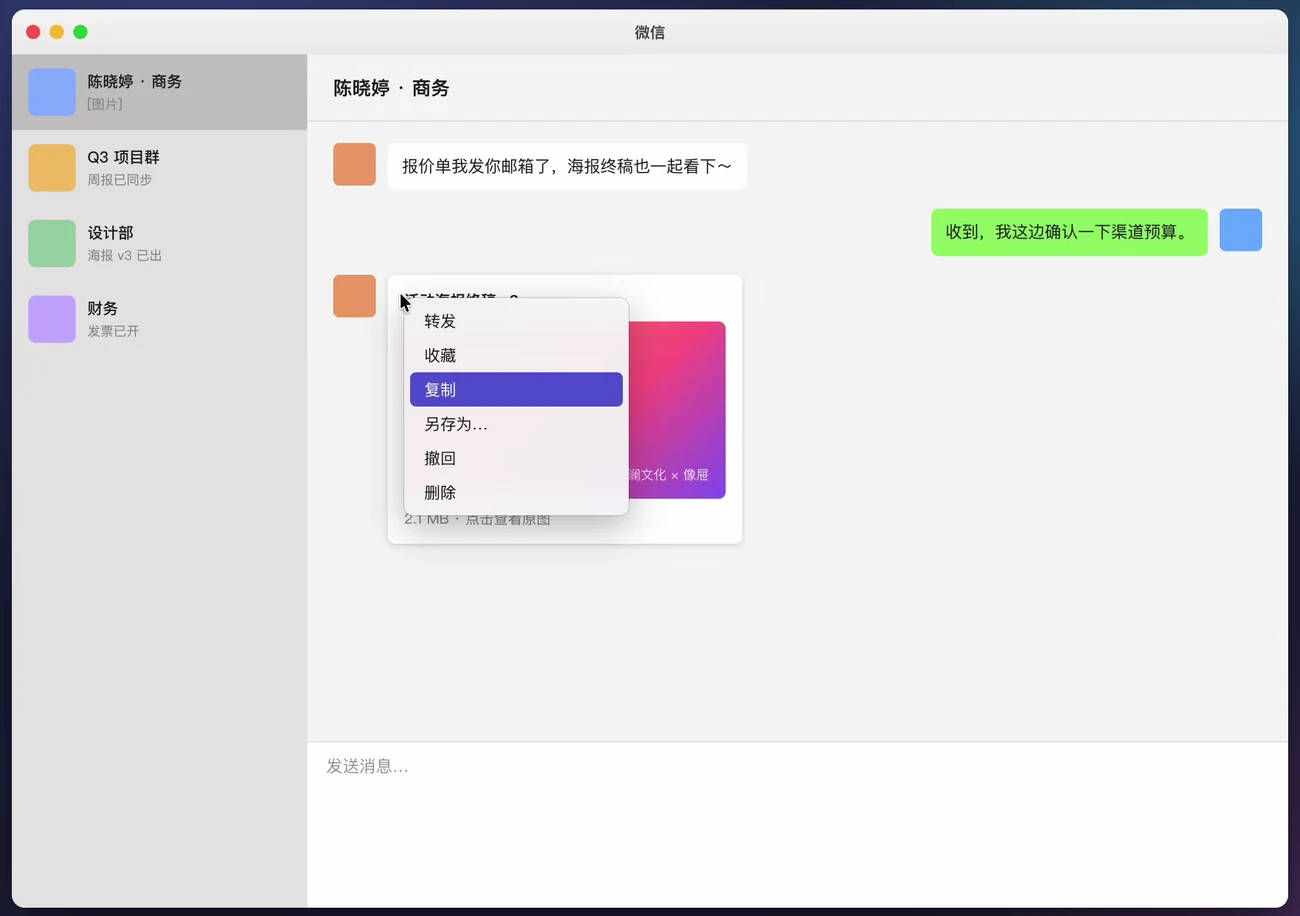Image resolution: width=1300 pixels, height=916 pixels.
Task: Open the pink-purple poster image thumbnail
Action: click(x=676, y=410)
